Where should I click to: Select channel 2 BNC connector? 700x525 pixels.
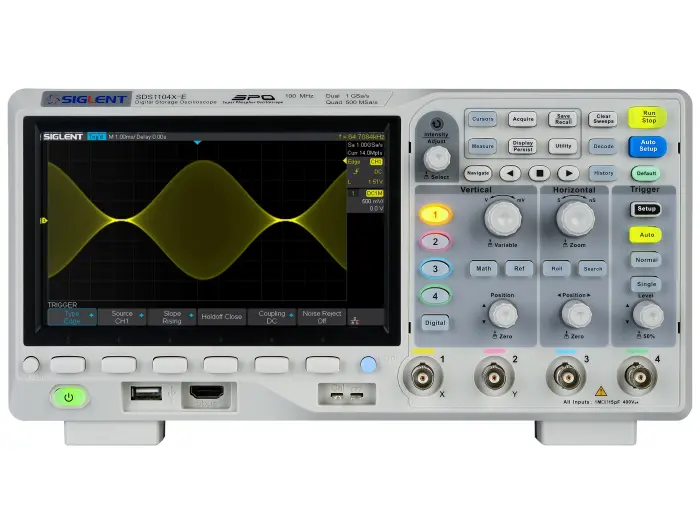[x=494, y=378]
